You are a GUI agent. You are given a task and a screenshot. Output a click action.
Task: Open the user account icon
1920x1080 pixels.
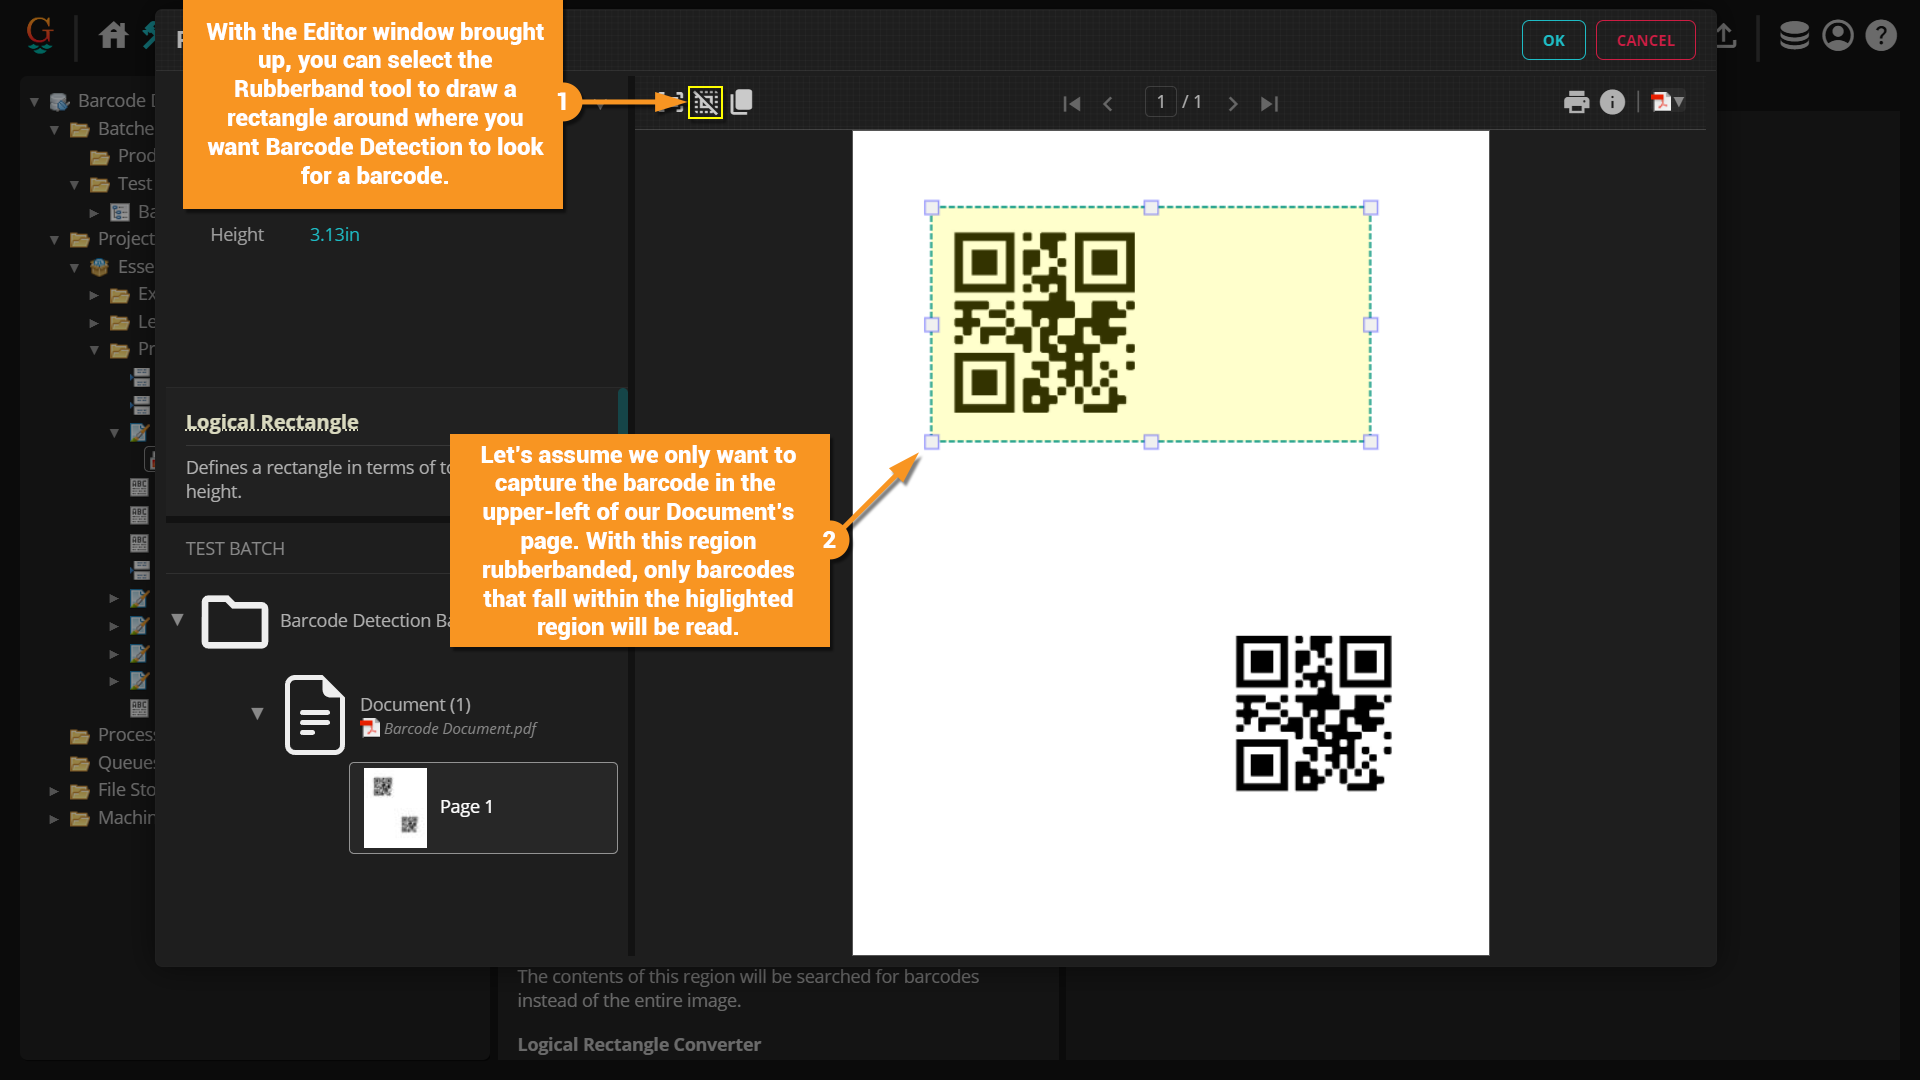1838,36
